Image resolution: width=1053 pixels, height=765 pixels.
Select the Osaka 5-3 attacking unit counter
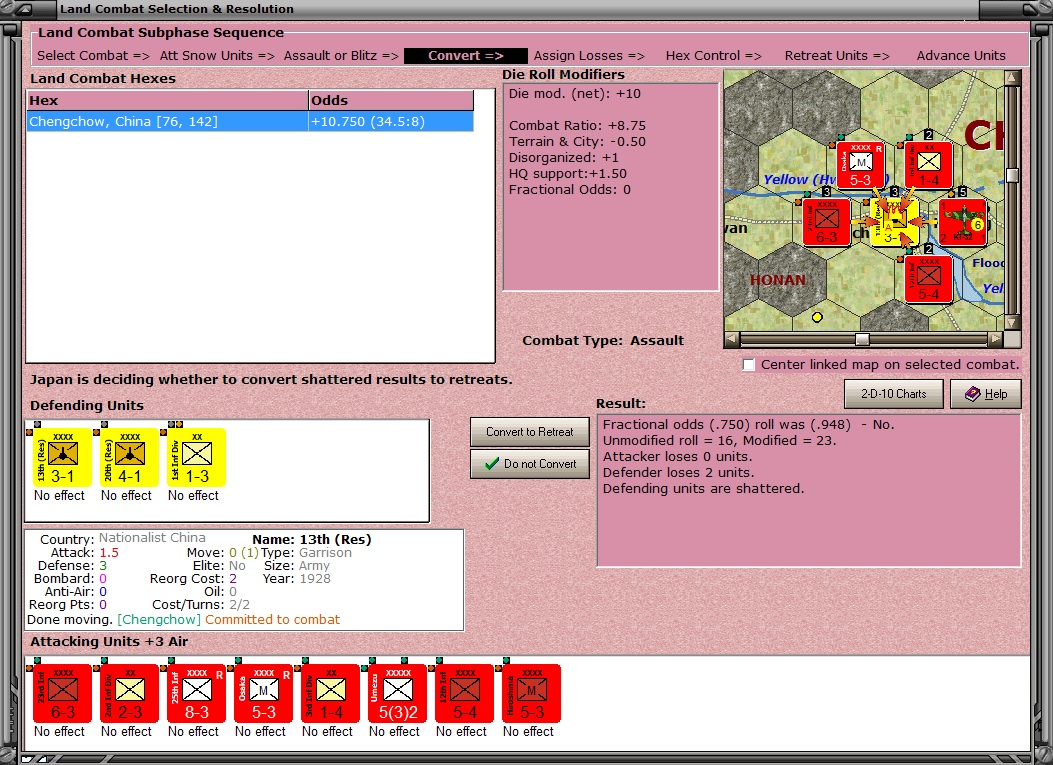pos(263,693)
